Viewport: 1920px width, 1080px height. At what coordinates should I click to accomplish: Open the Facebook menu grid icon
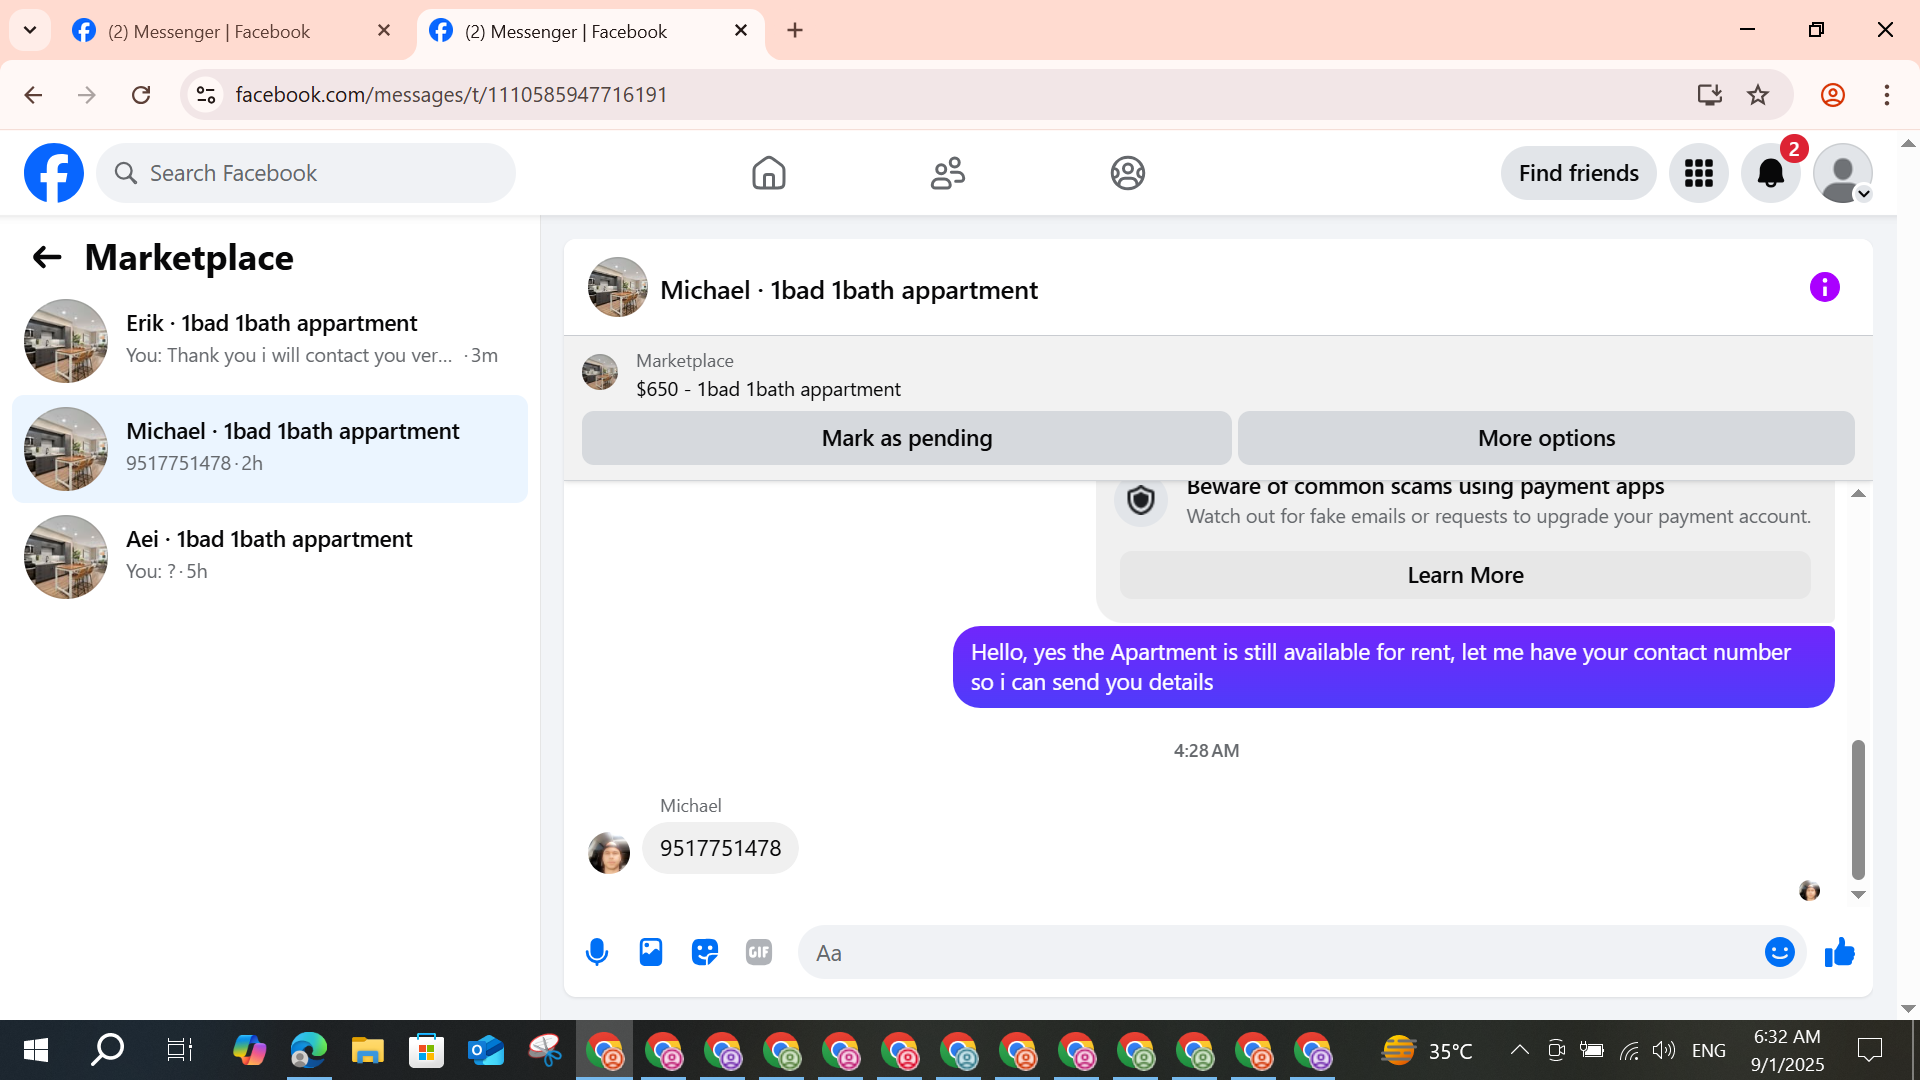[x=1698, y=173]
